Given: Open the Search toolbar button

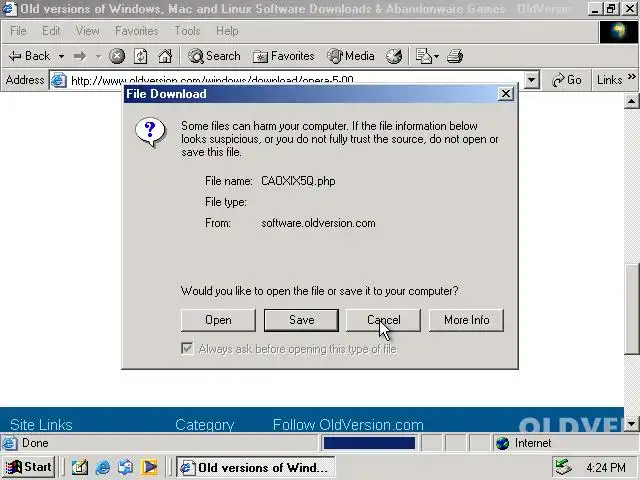Looking at the screenshot, I should pos(214,56).
